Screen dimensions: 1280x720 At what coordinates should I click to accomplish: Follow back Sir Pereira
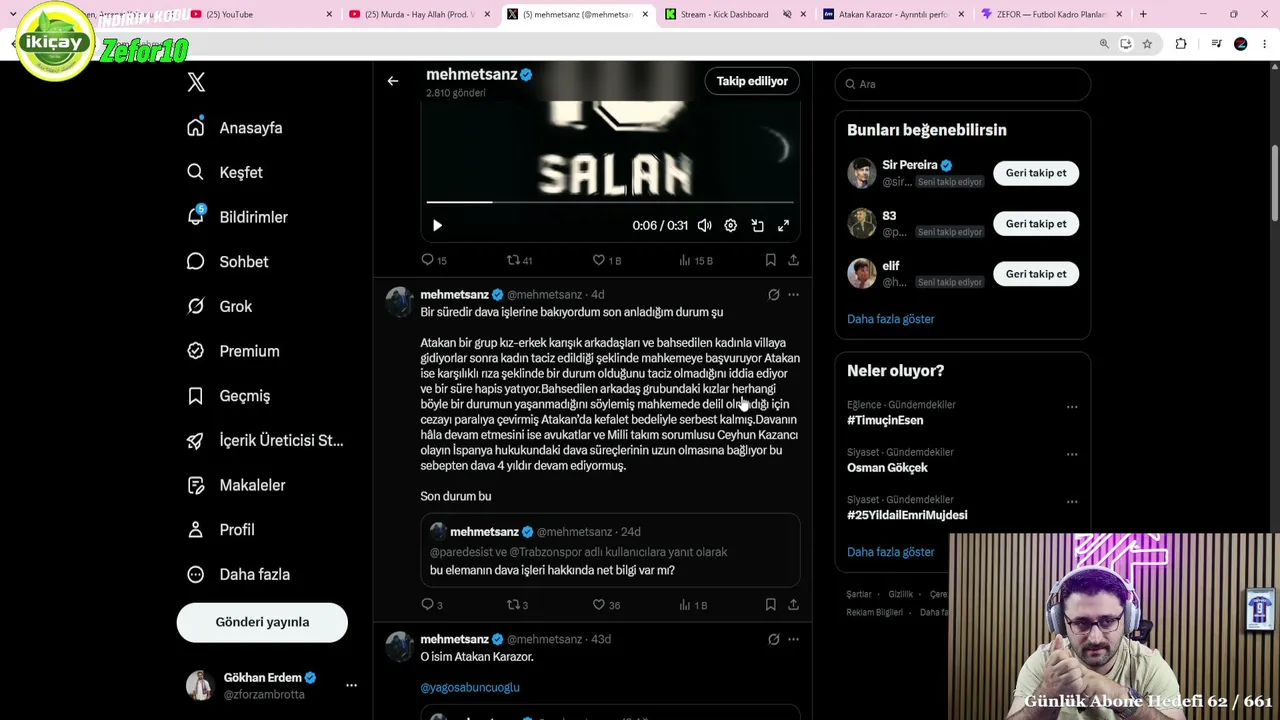1036,173
